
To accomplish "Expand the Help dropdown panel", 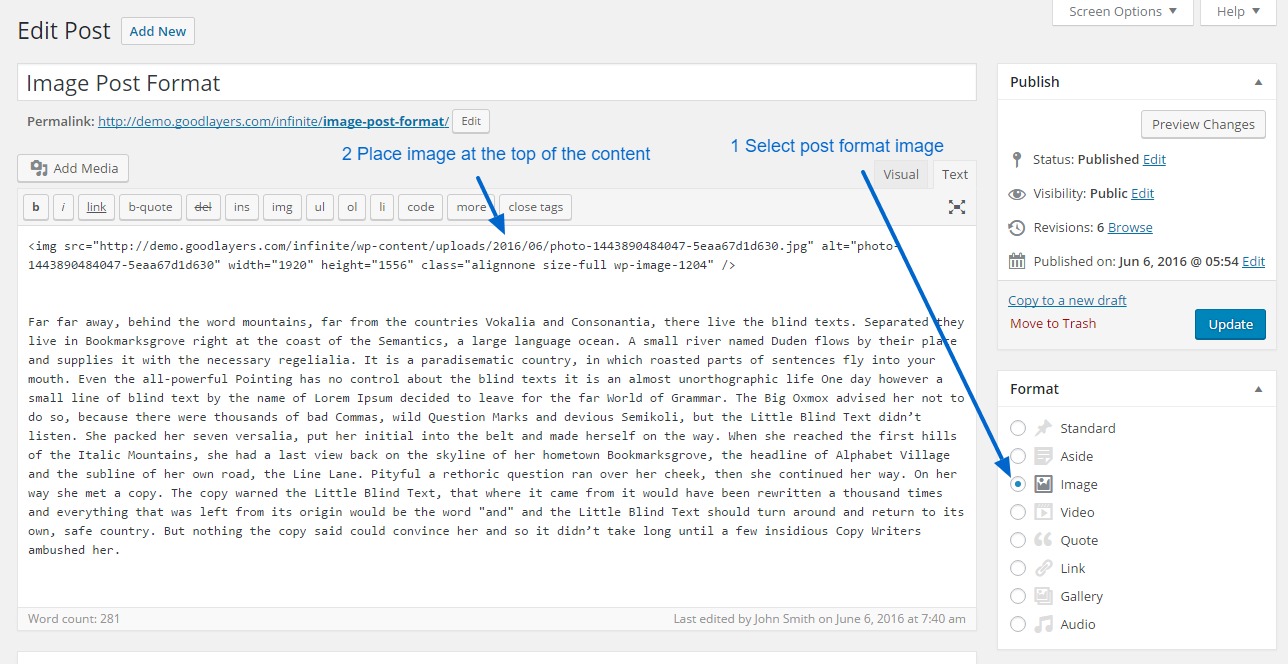I will (x=1238, y=12).
